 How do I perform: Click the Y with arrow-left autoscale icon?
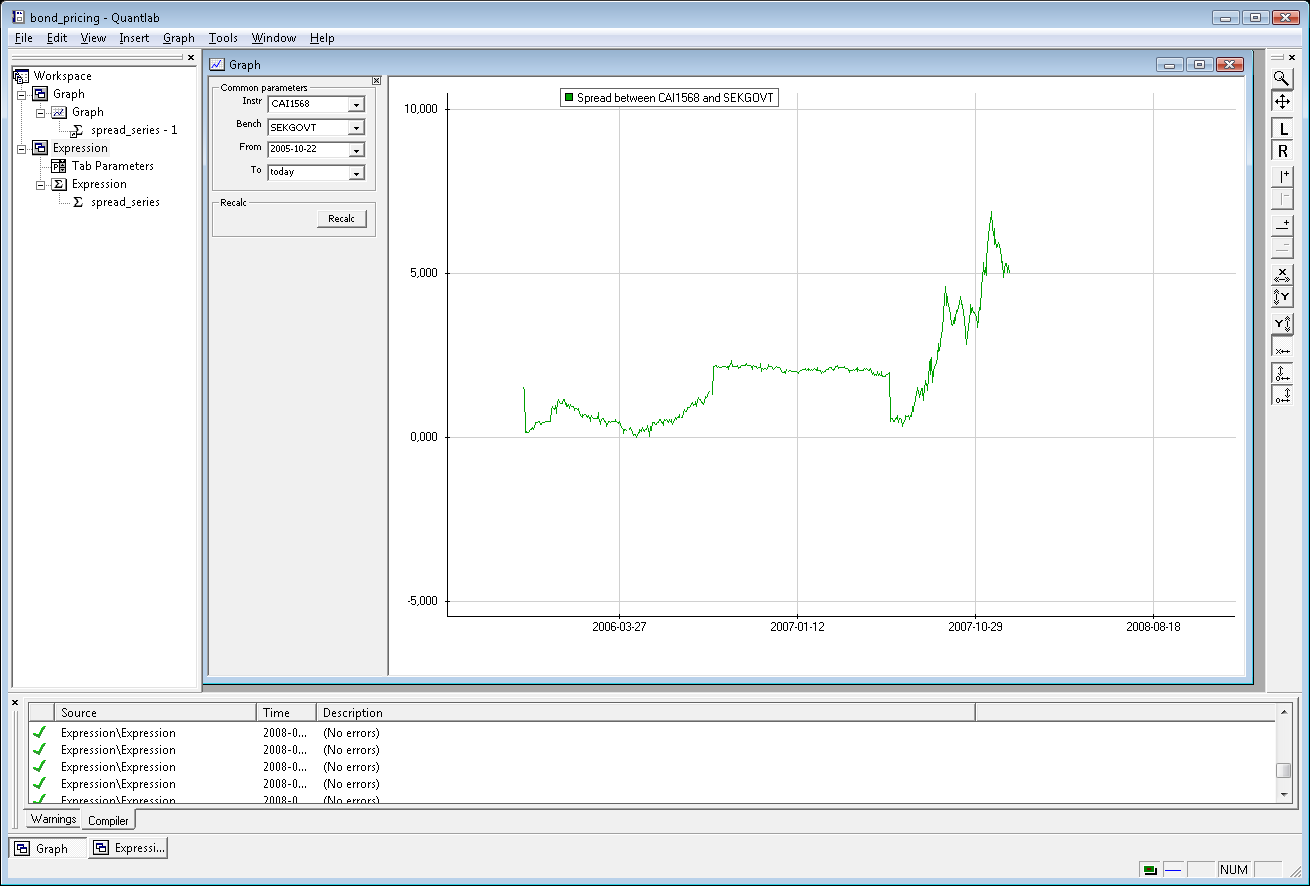(x=1282, y=297)
